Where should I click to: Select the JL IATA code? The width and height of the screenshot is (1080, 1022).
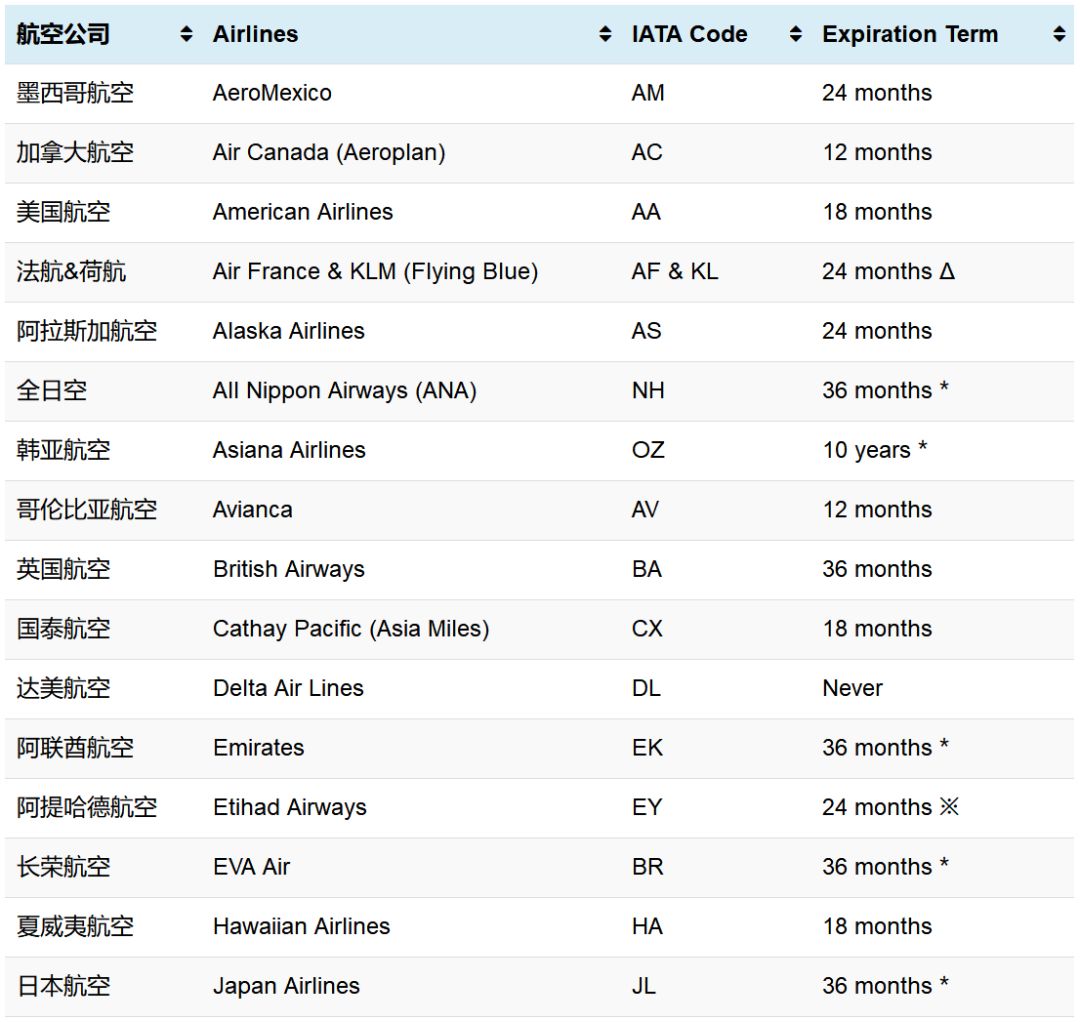(644, 986)
